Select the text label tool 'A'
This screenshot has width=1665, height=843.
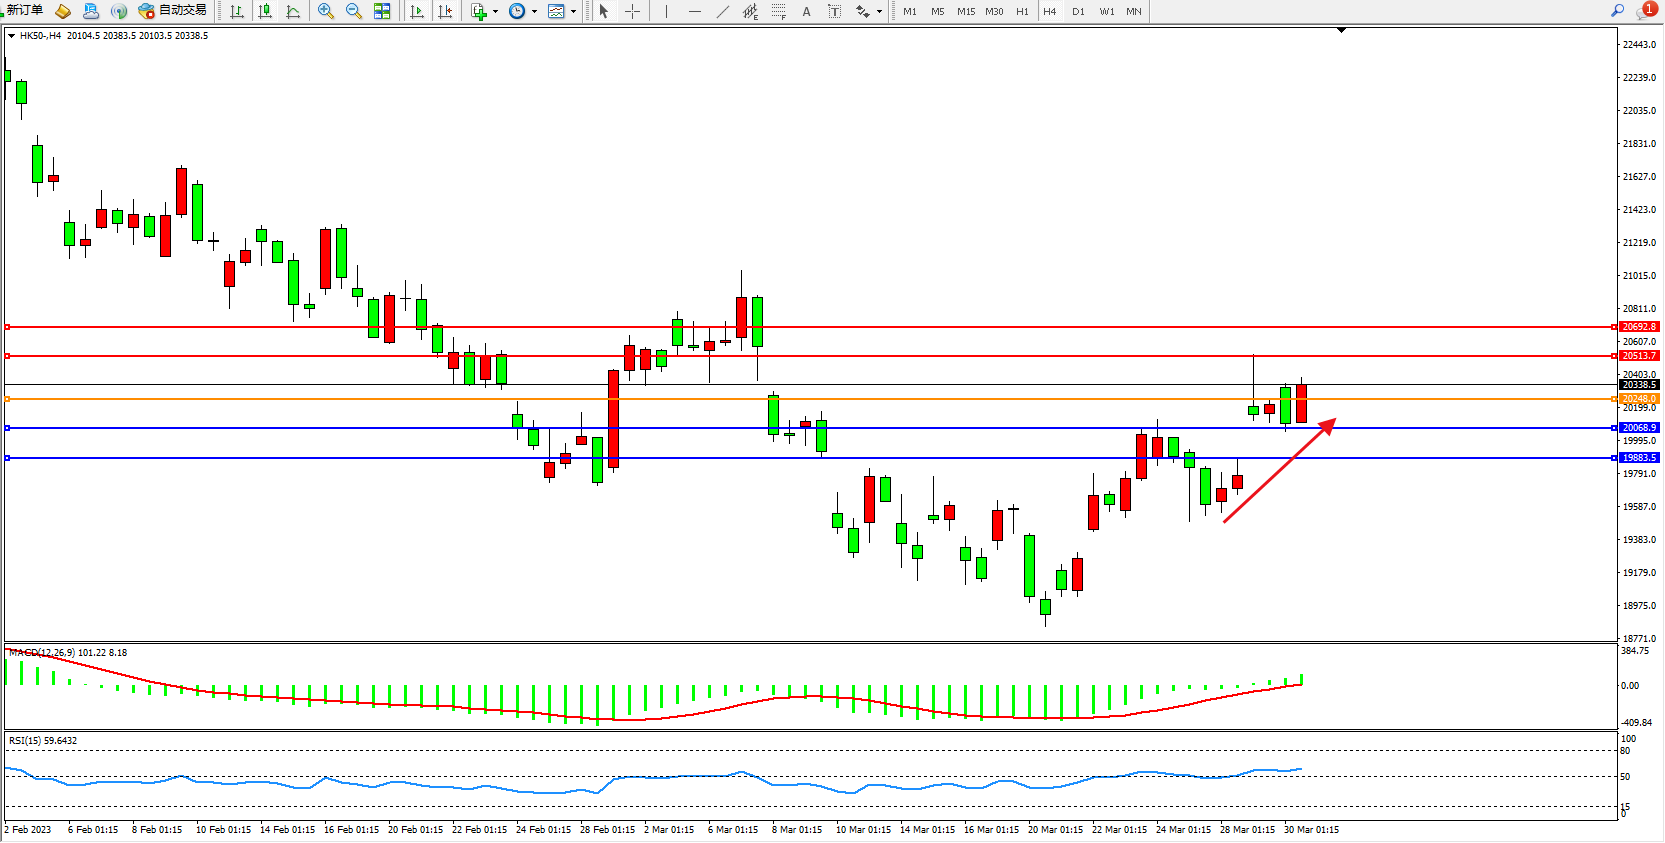(x=806, y=11)
